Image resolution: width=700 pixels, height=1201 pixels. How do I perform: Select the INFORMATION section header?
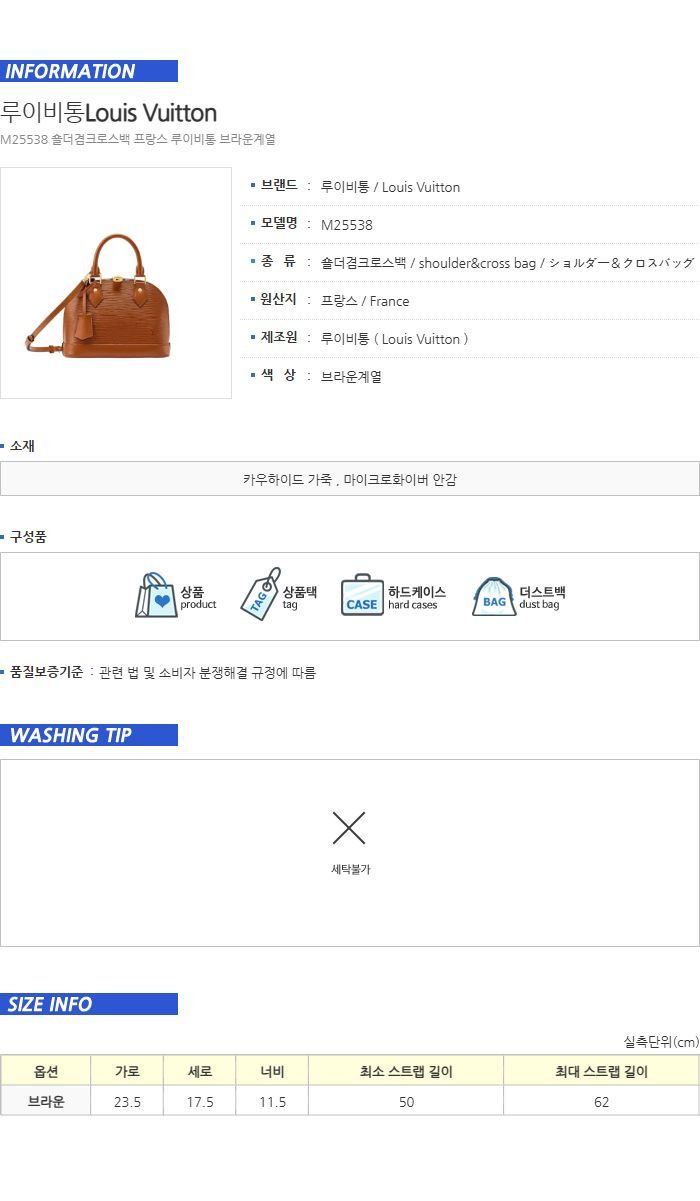[x=89, y=71]
